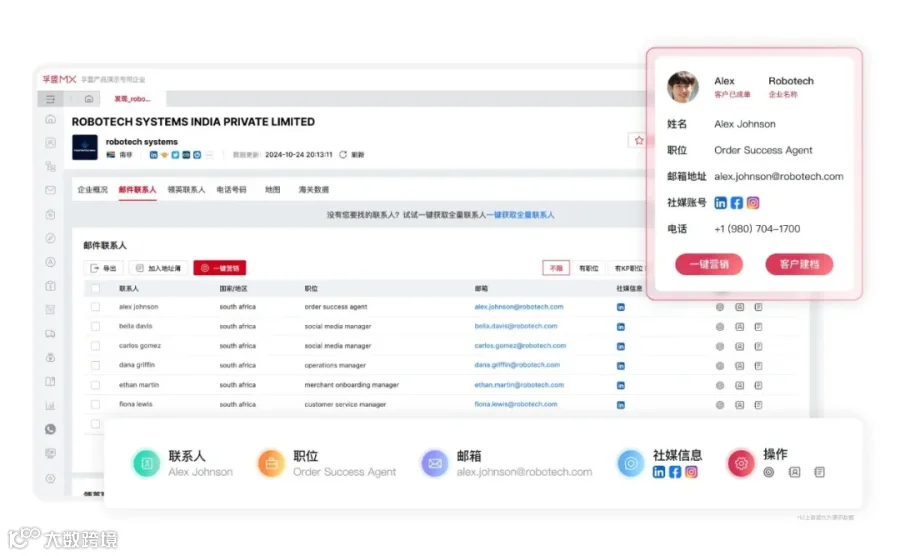
Task: Click the 加入地址簿 button
Action: 158,268
